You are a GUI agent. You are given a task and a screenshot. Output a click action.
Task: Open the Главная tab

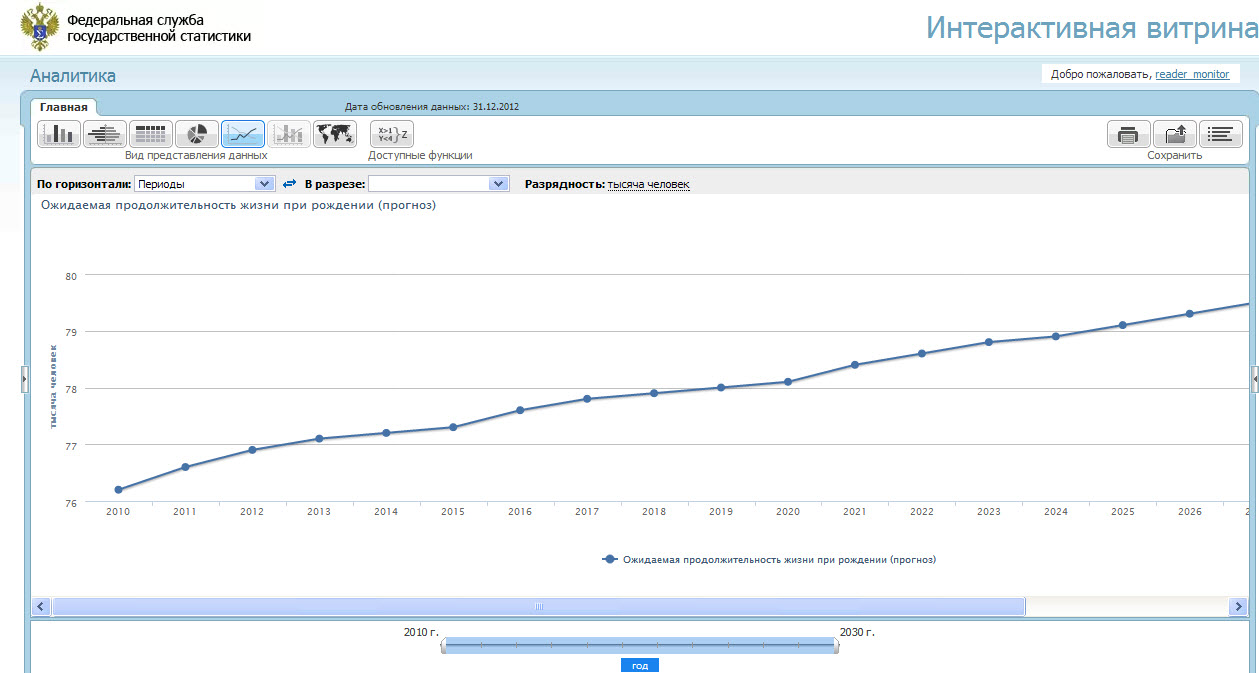coord(64,107)
